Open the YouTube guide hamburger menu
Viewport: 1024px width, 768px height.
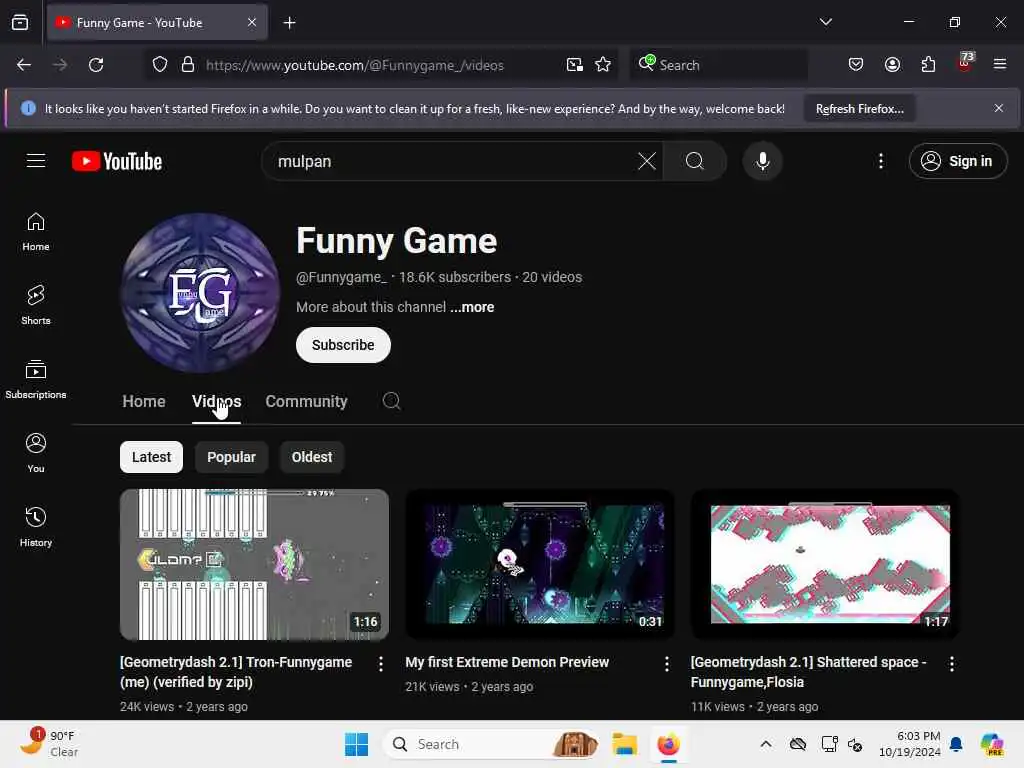tap(36, 161)
